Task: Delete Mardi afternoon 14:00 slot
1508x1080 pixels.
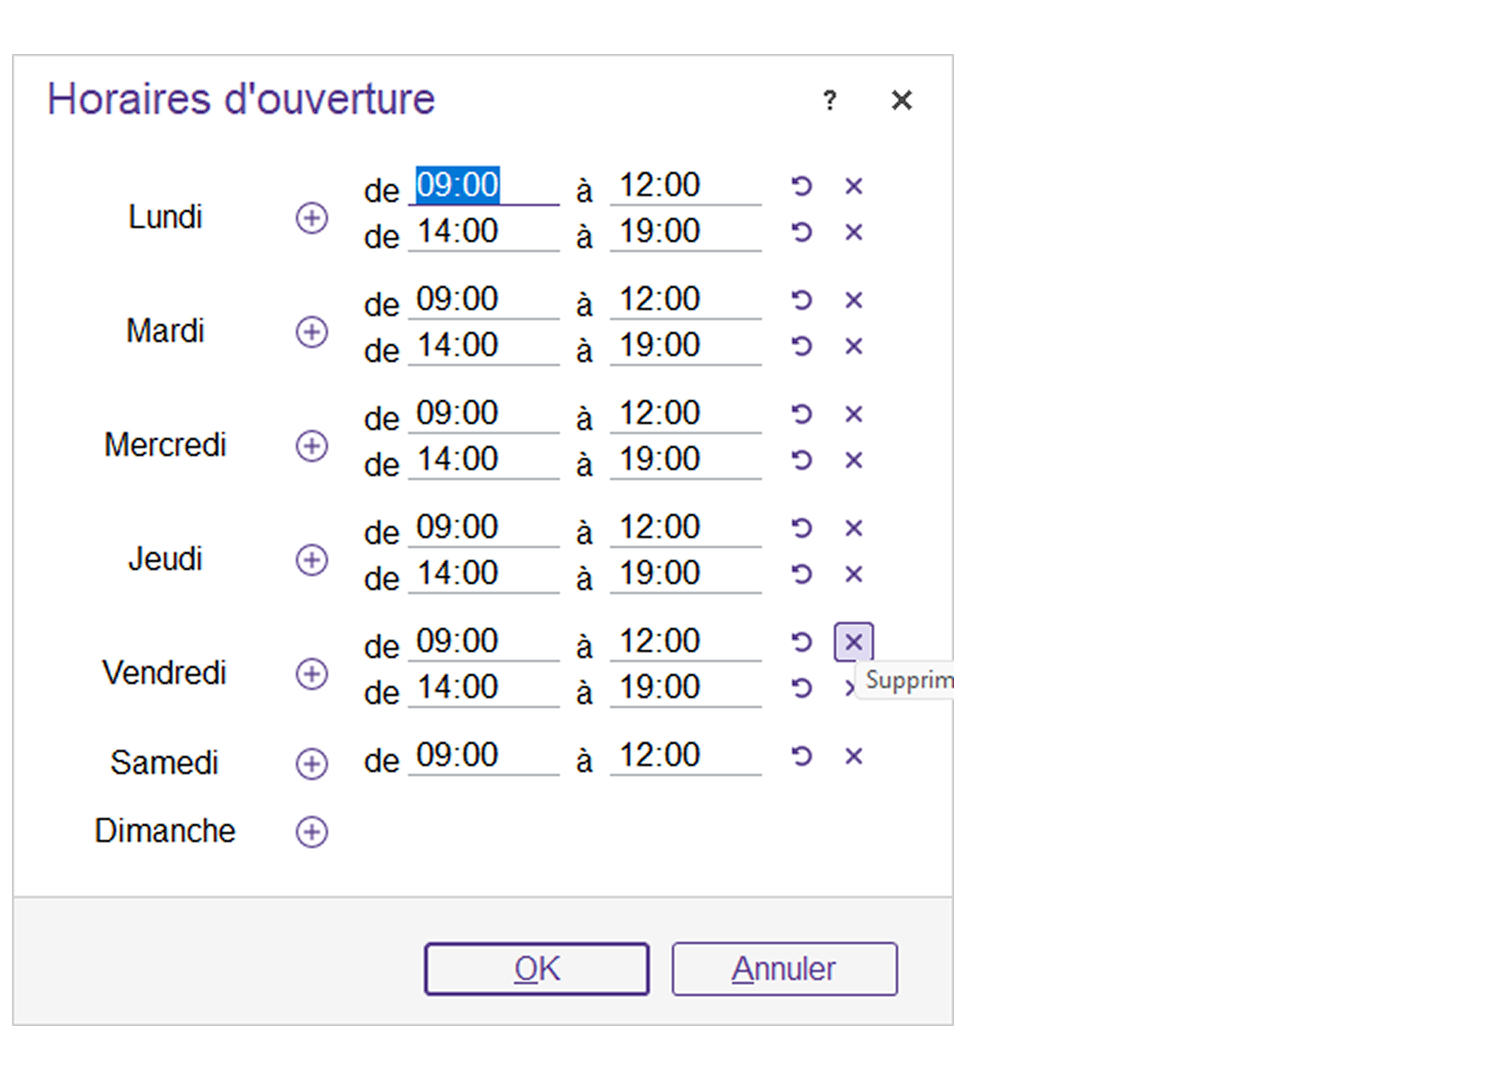Action: click(853, 346)
